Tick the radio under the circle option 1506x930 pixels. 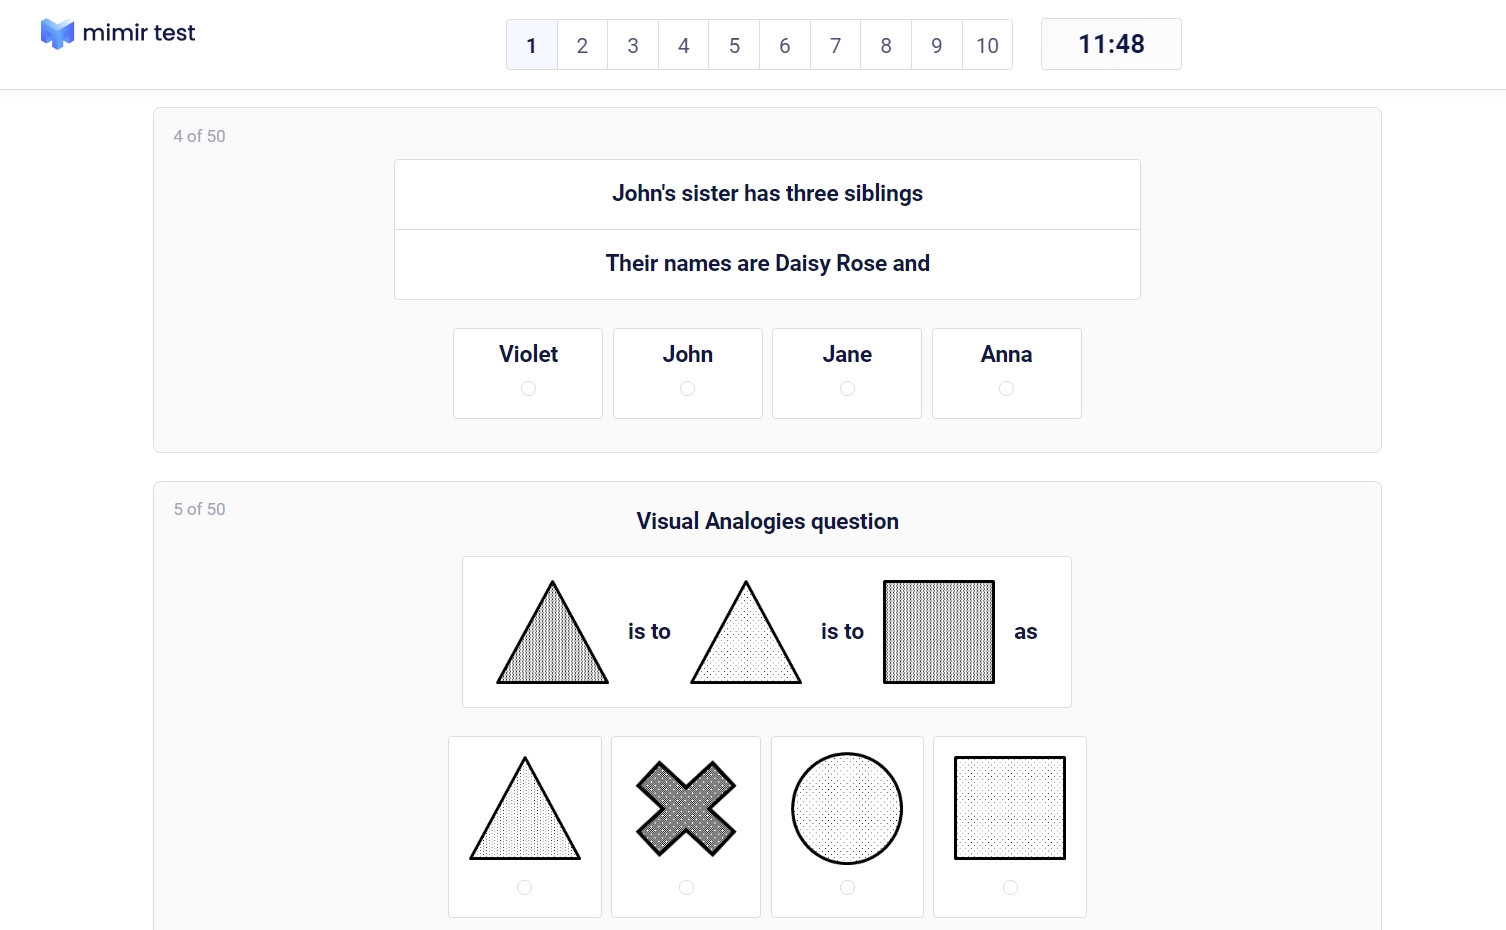(x=847, y=887)
